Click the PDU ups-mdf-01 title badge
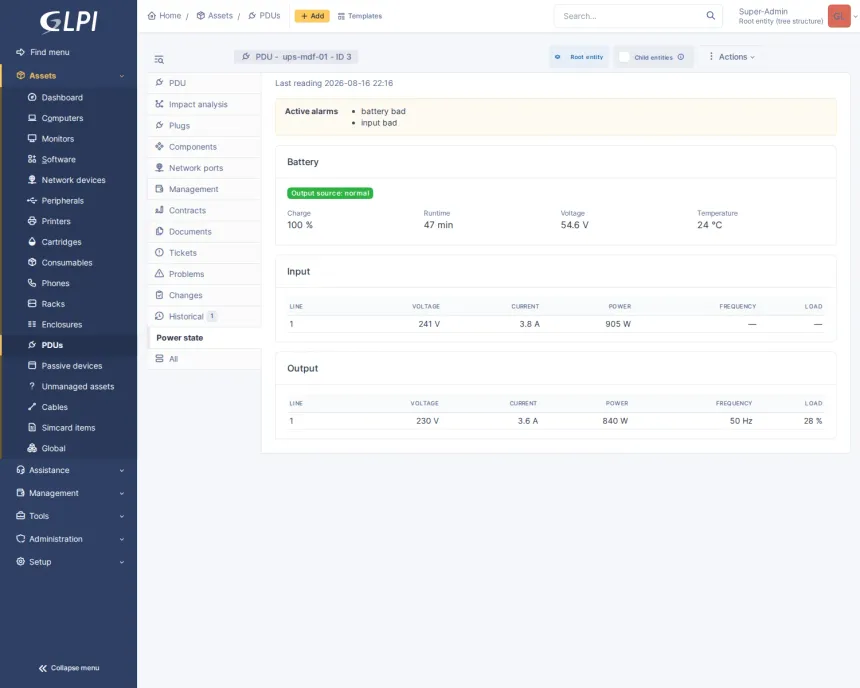The height and width of the screenshot is (688, 860). 296,57
